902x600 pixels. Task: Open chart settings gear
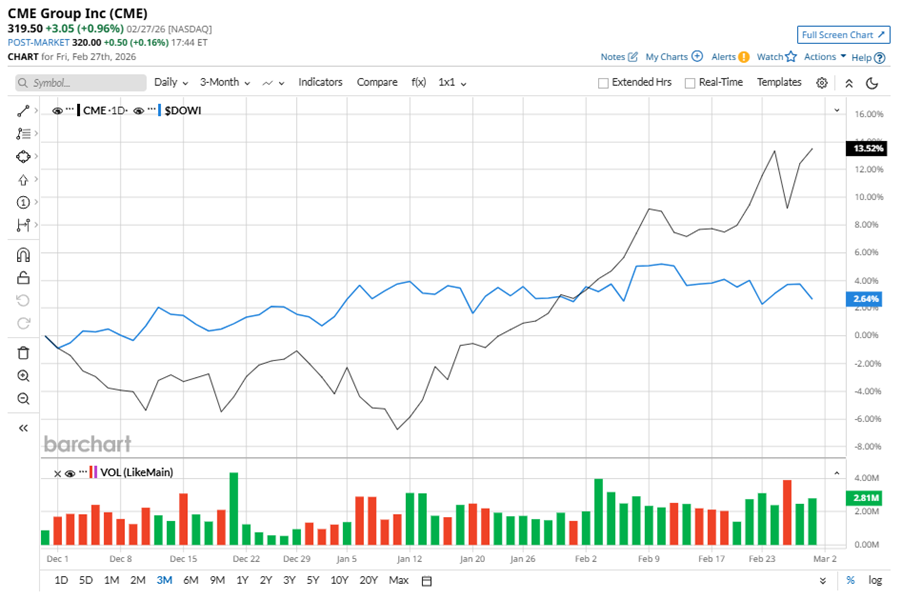point(821,83)
